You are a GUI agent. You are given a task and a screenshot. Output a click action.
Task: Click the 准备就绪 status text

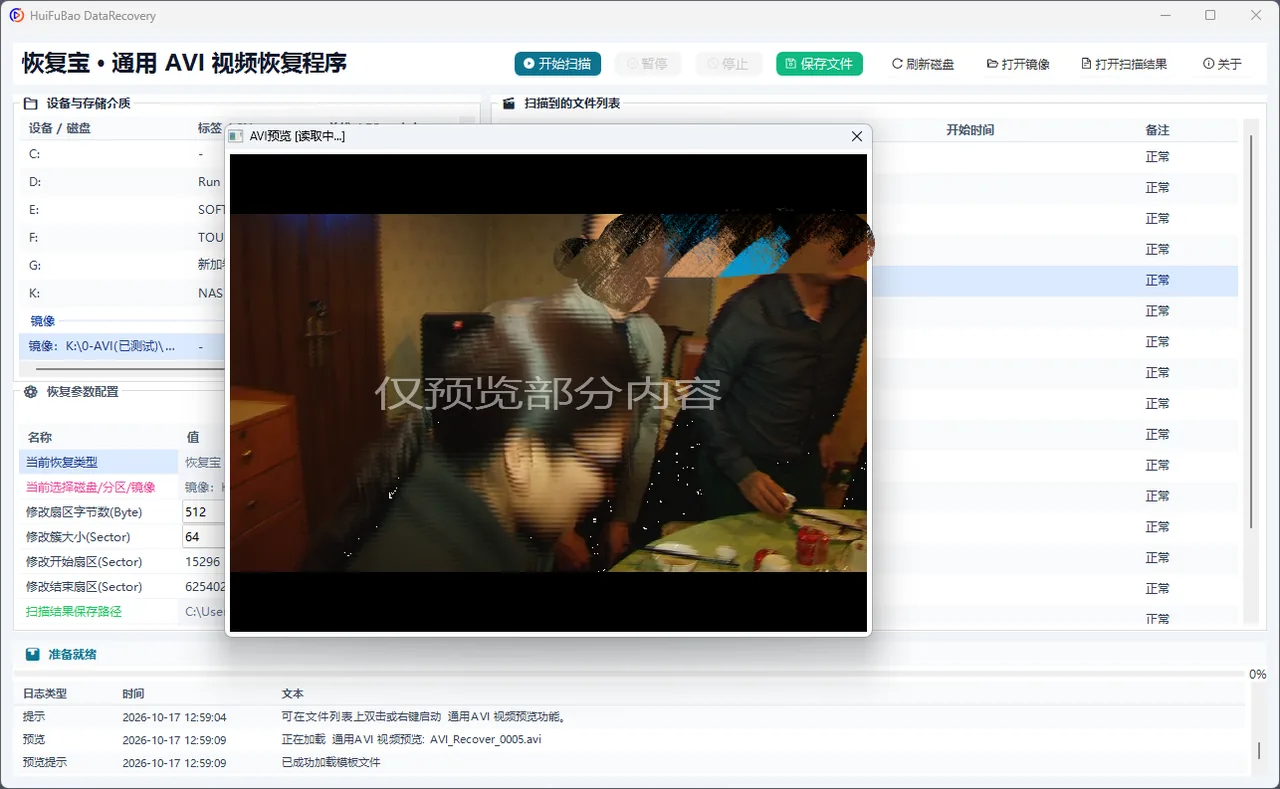coord(72,654)
